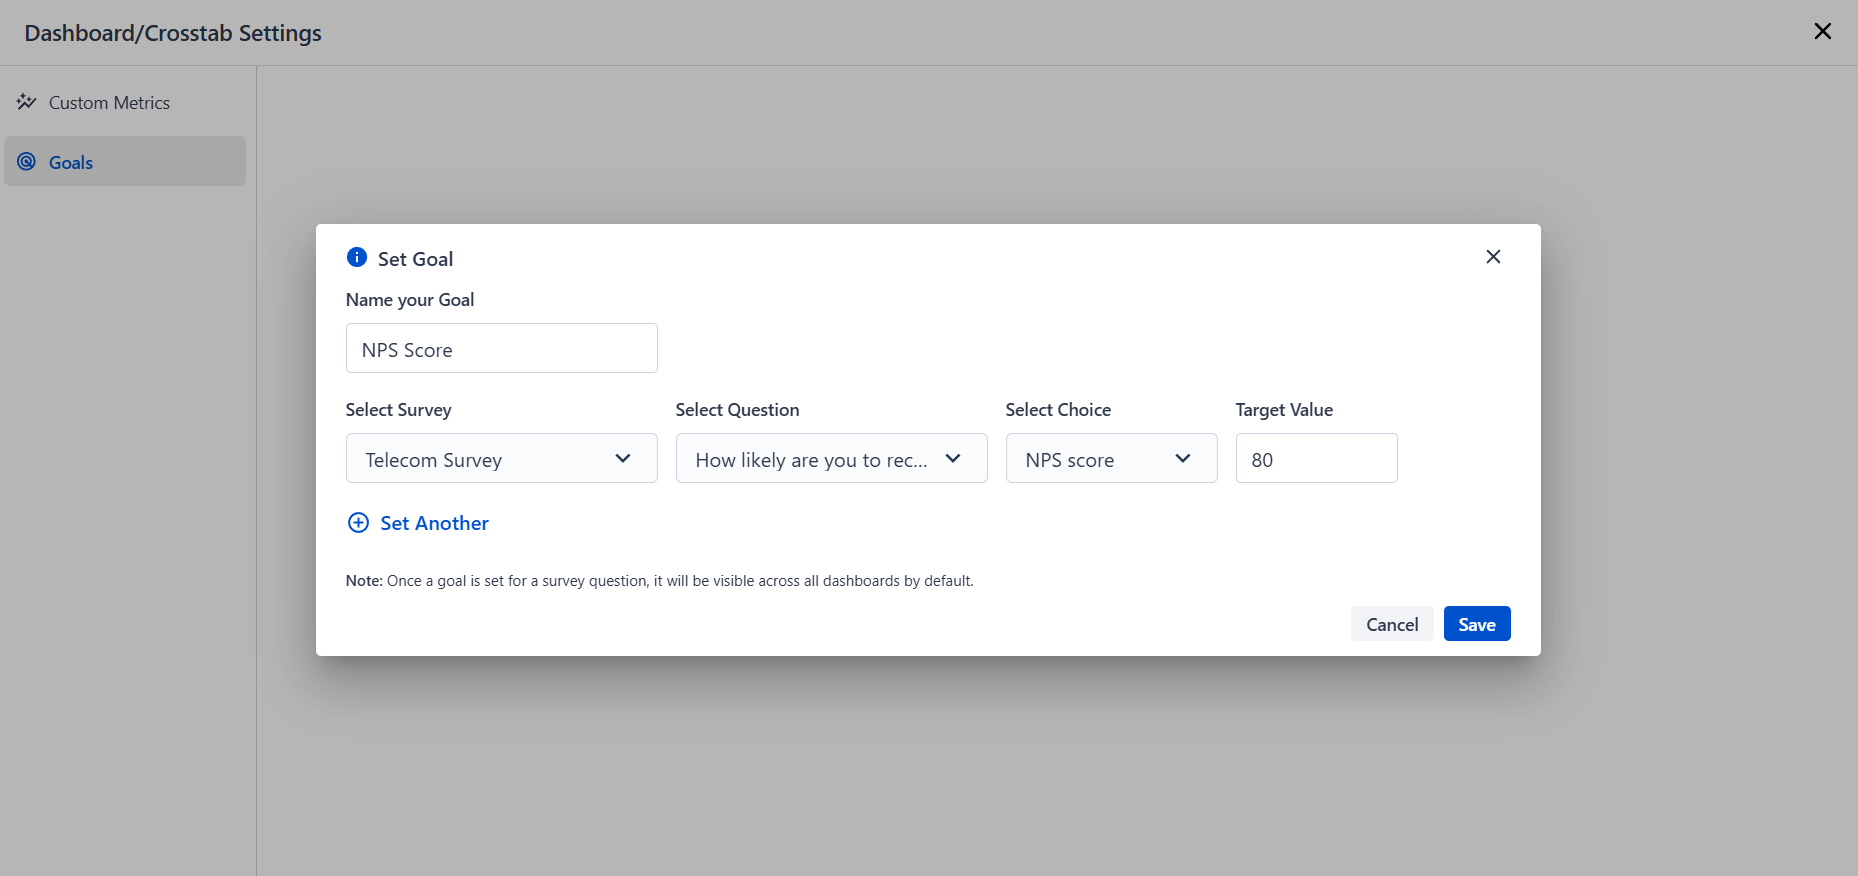The image size is (1858, 876).
Task: Close the Set Goal dialog
Action: click(1493, 257)
